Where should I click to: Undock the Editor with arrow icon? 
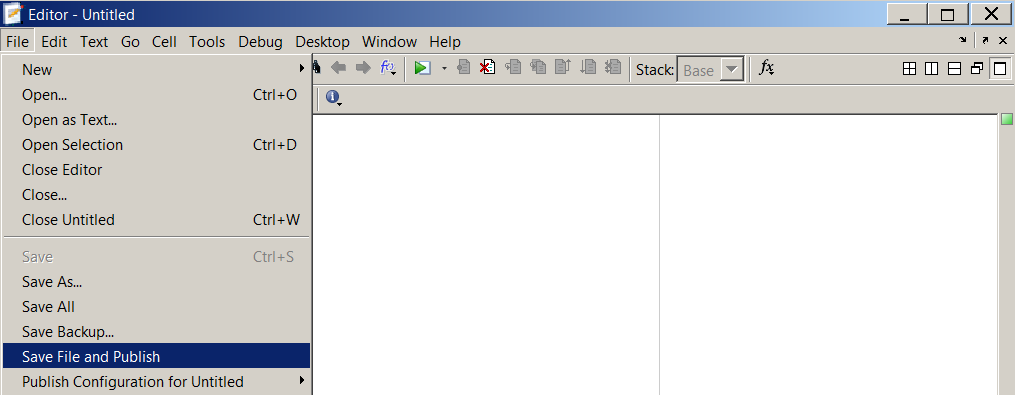click(x=985, y=40)
